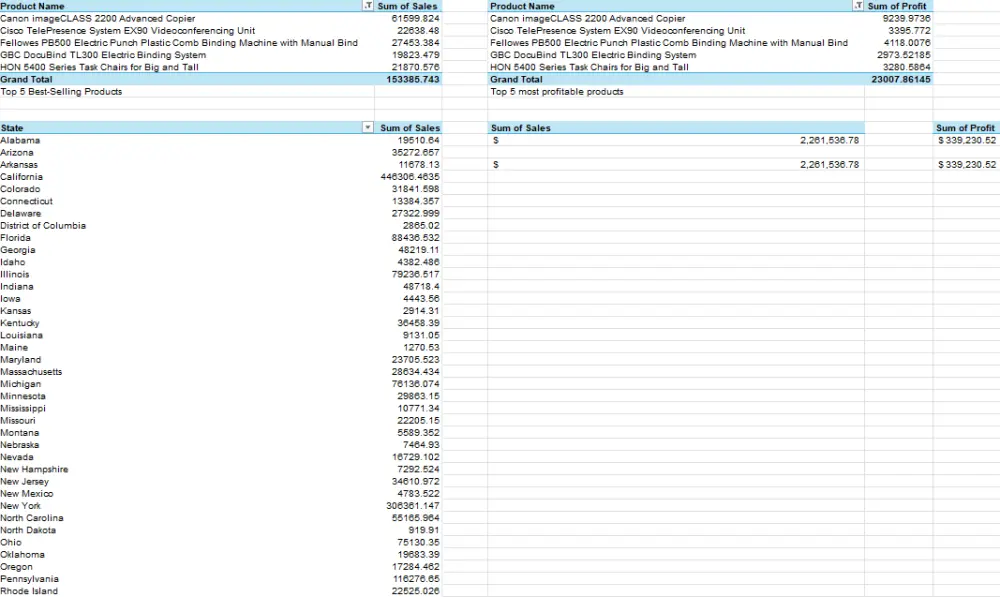Click the Oregon row label

coord(17,566)
